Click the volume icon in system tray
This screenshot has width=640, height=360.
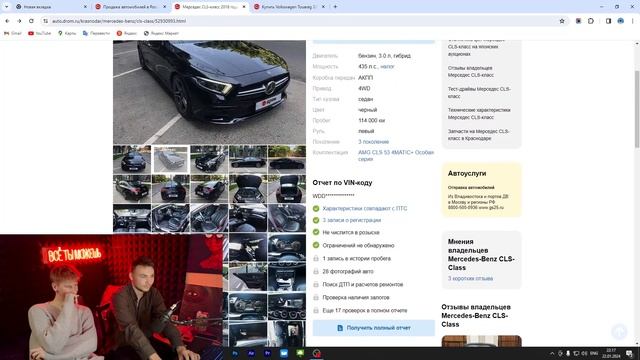coord(584,353)
